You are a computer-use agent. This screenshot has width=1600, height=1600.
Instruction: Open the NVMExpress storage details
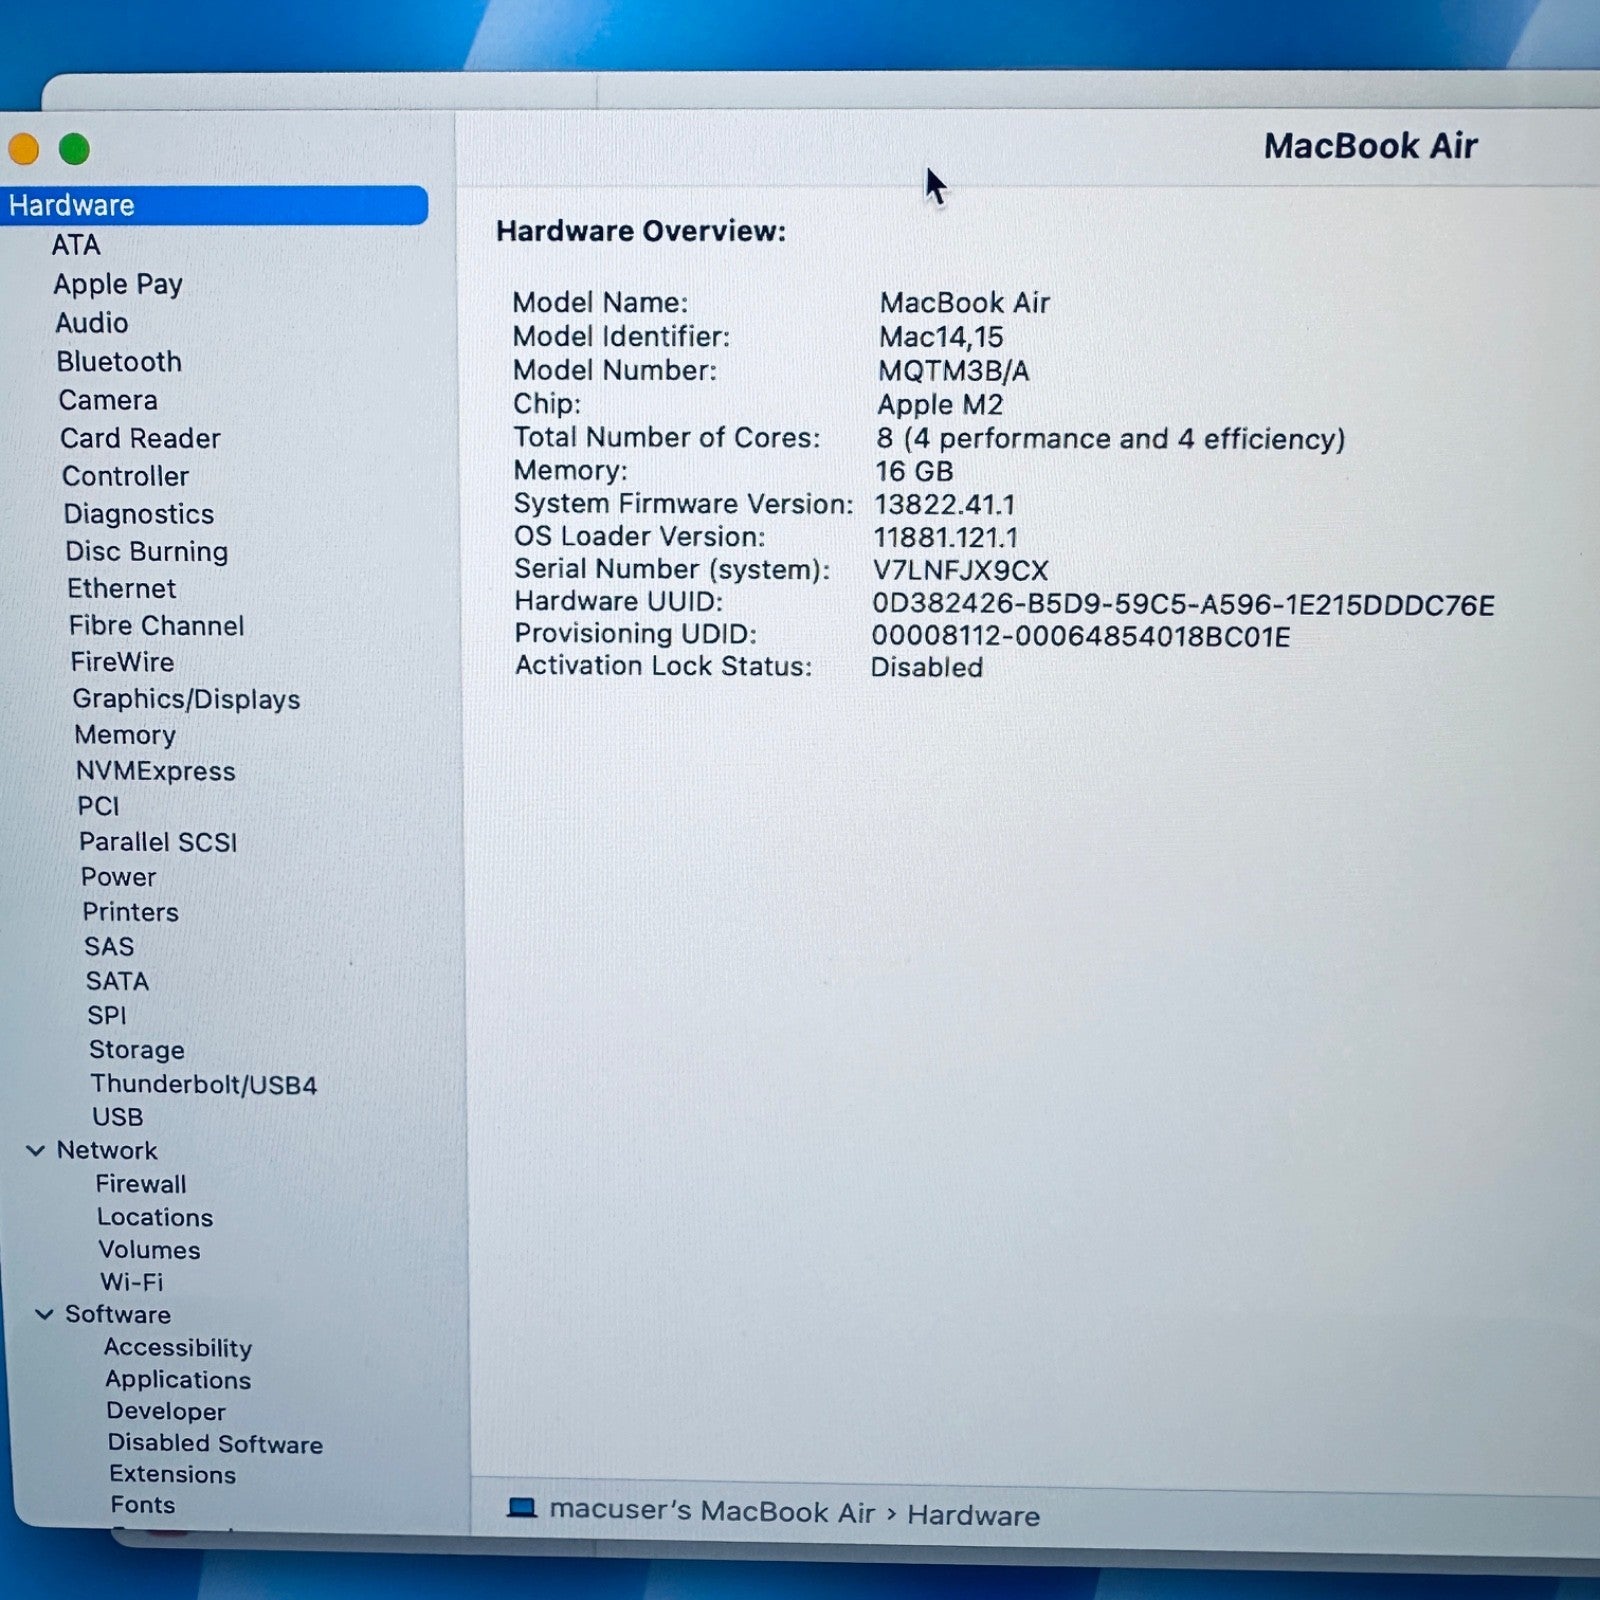coord(156,771)
